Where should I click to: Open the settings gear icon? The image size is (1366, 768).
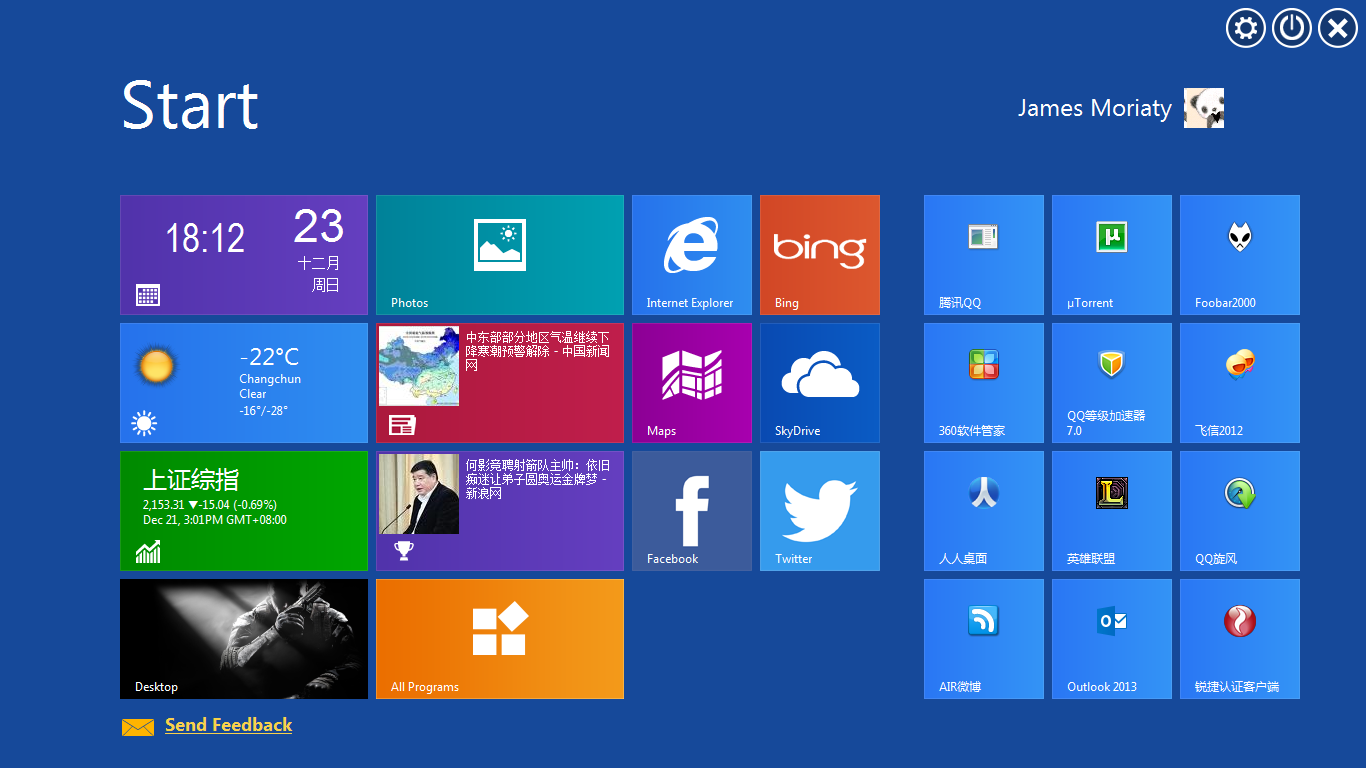(x=1246, y=28)
